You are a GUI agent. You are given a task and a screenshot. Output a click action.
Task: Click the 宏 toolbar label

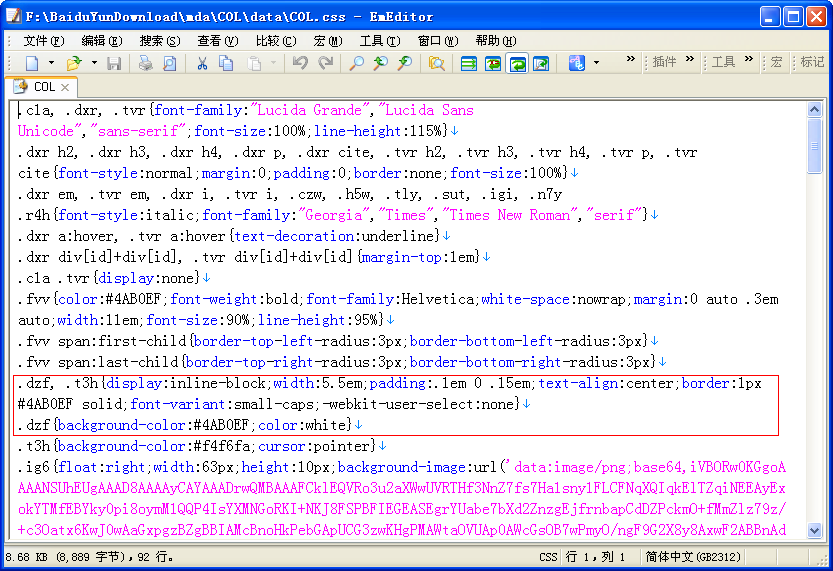tap(776, 62)
